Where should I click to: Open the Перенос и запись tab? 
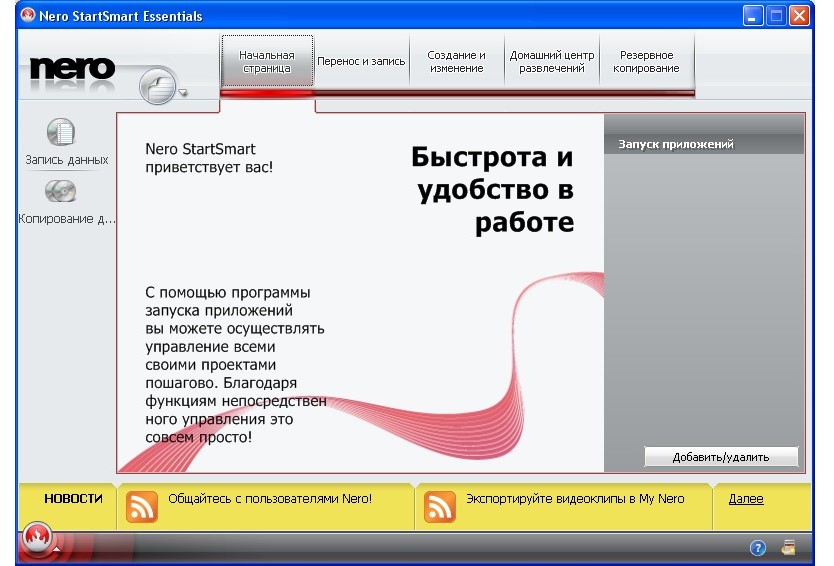pos(361,61)
